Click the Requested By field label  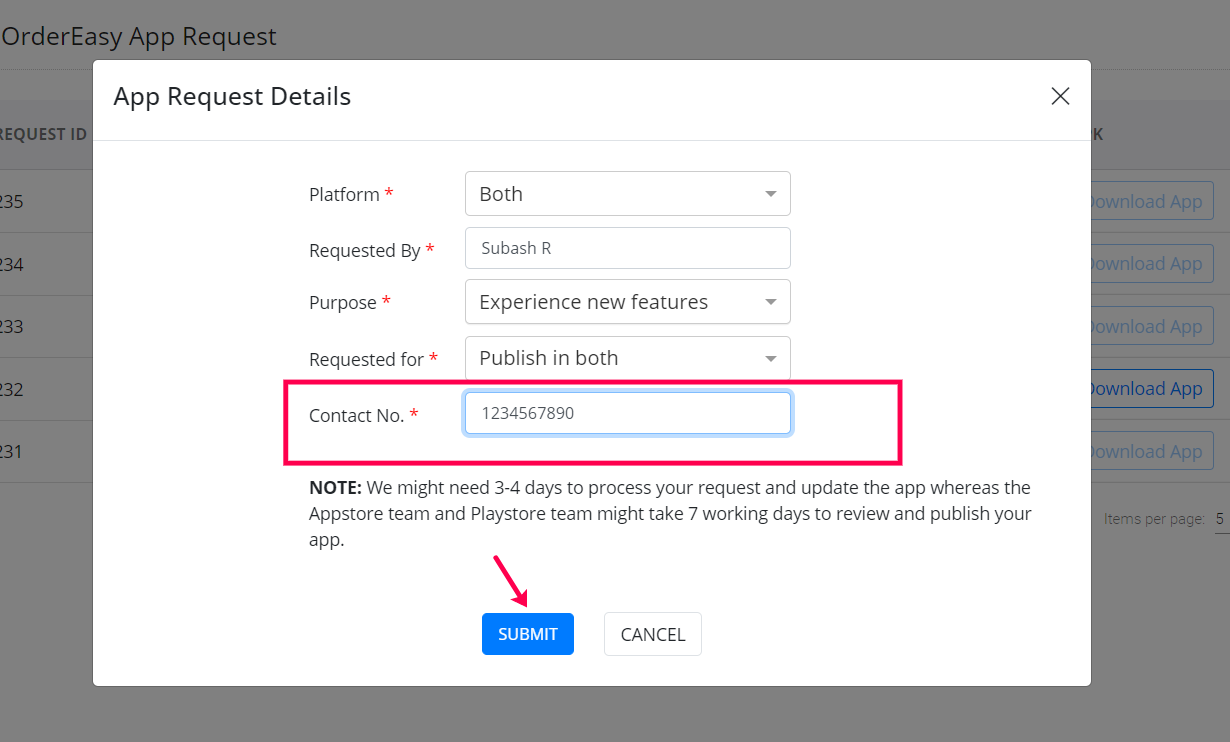(x=364, y=251)
